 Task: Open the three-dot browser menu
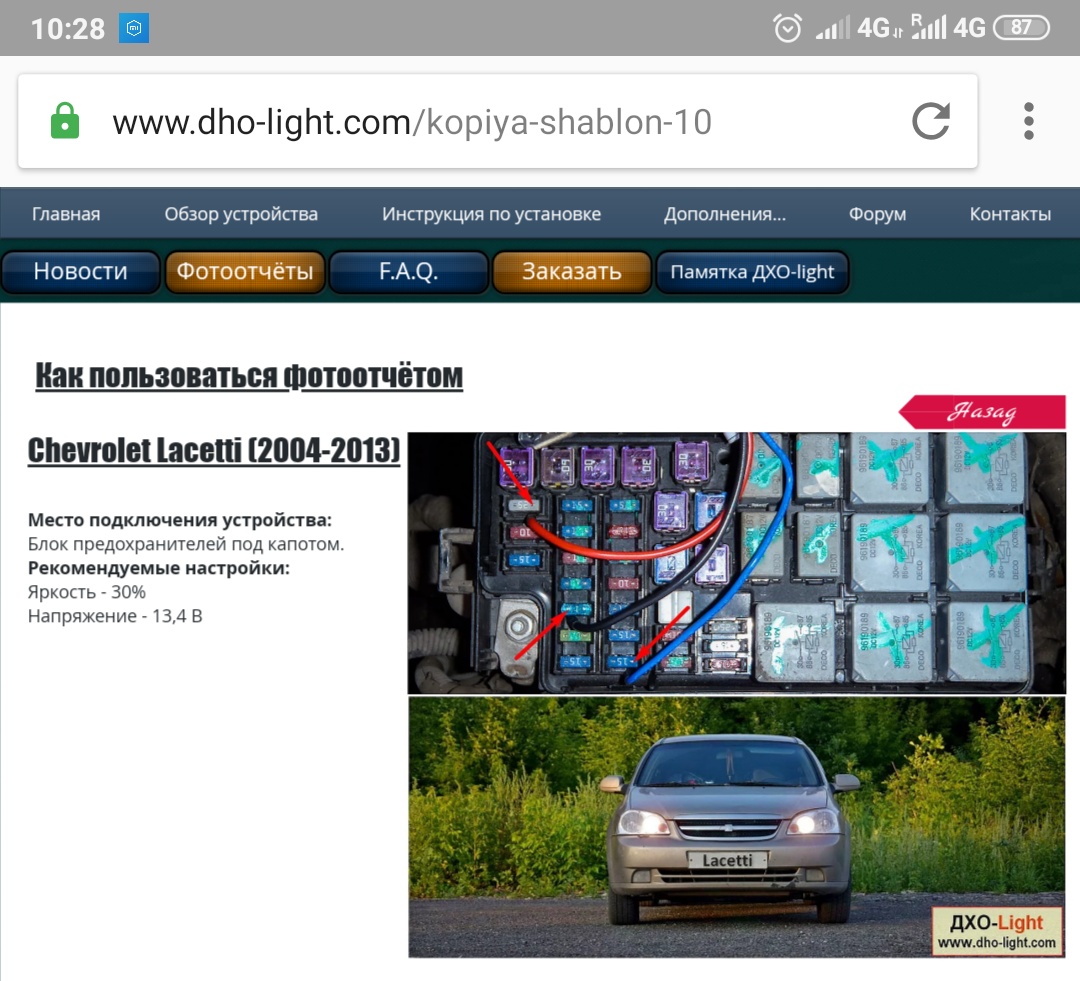pos(1028,122)
